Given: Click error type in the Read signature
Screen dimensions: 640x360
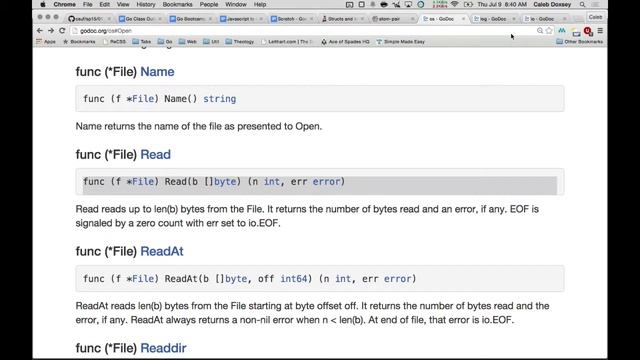Looking at the screenshot, I should pyautogui.click(x=326, y=182).
